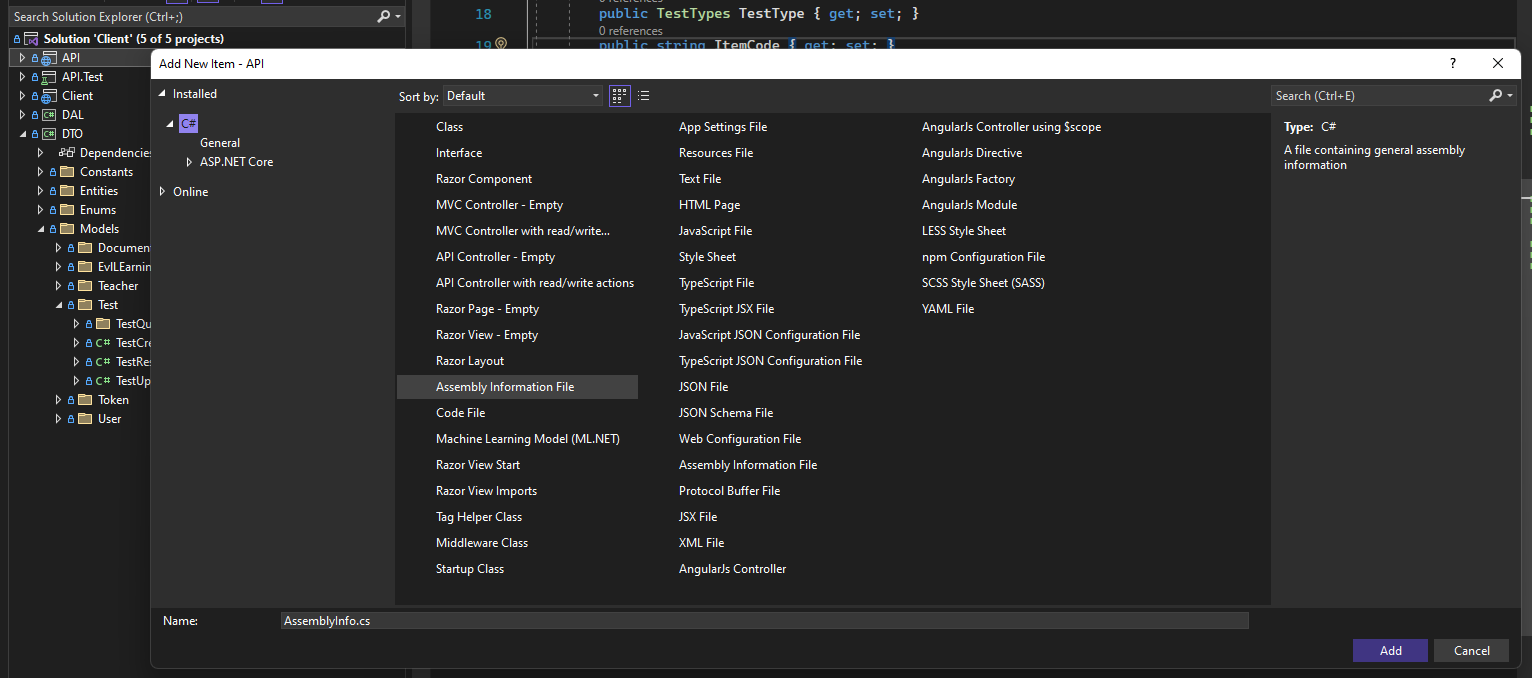Choose the API Controller - Empty template
The width and height of the screenshot is (1532, 678).
coord(495,257)
